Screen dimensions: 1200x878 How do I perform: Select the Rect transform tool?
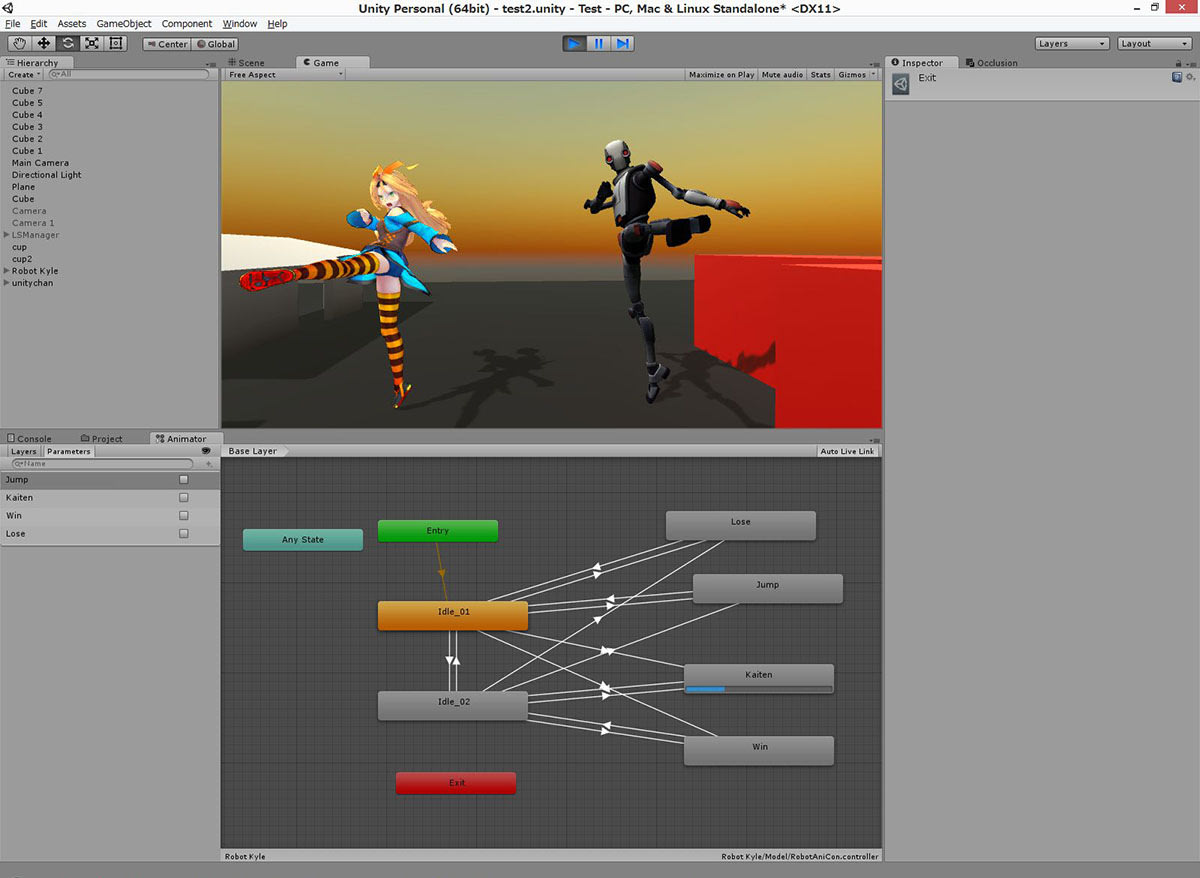[x=116, y=43]
